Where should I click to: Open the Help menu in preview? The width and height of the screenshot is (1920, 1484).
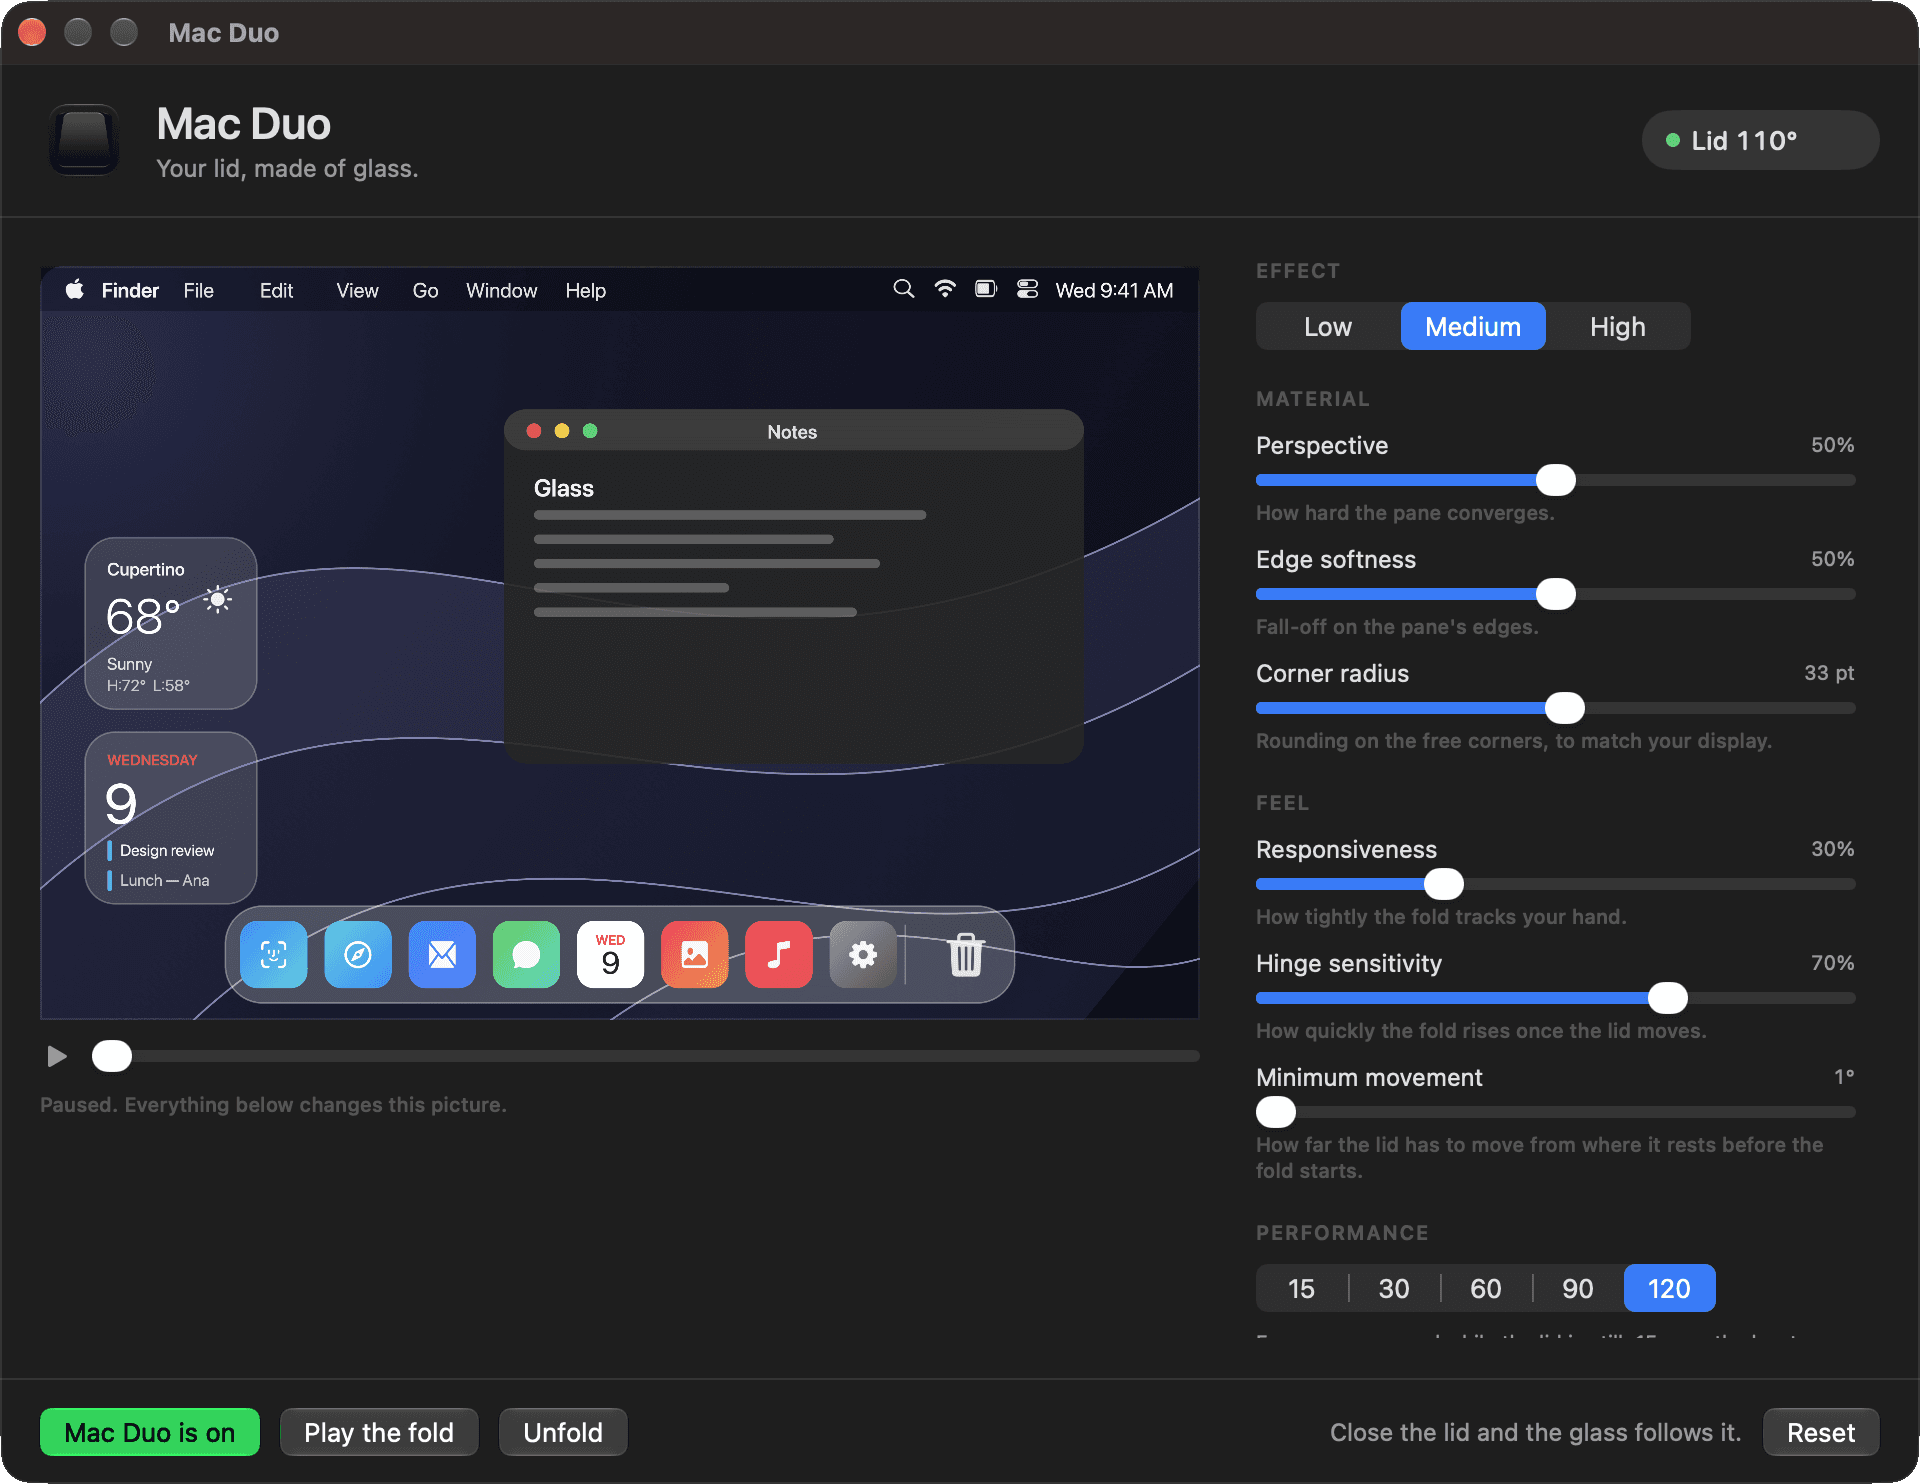coord(586,290)
